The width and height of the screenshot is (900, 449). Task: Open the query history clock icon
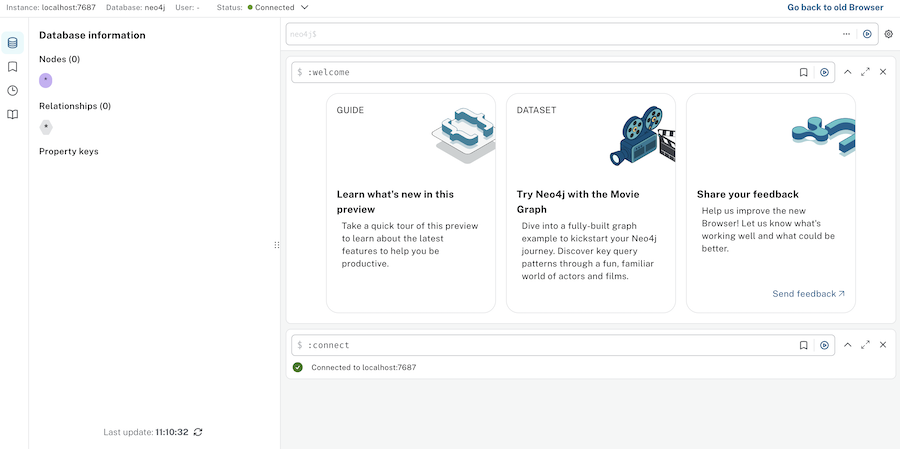[x=13, y=91]
